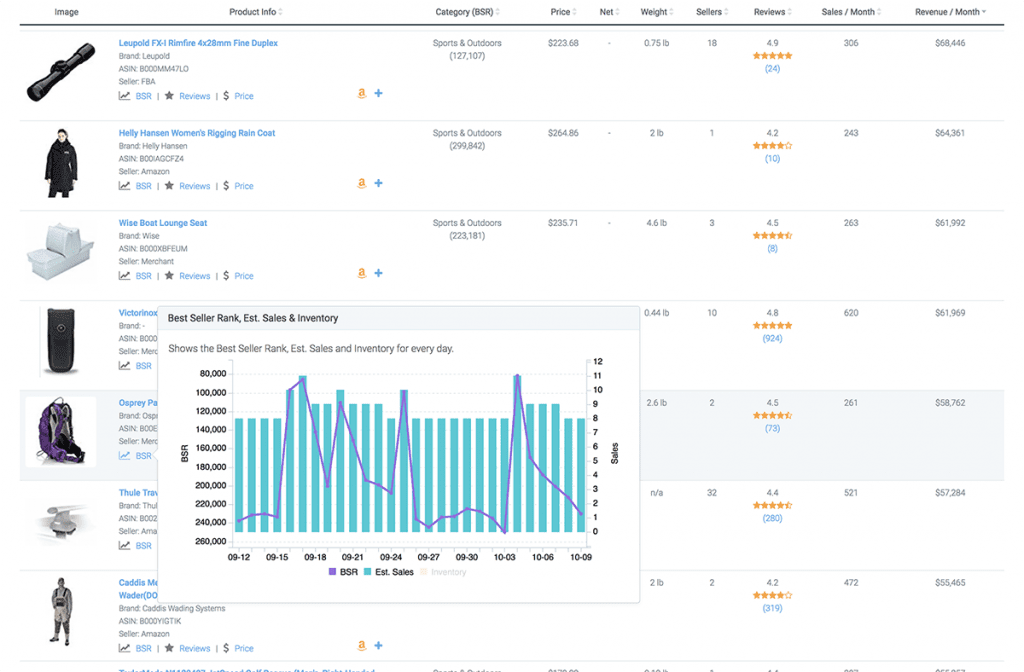Click the Osprey backpack product thumbnail
The width and height of the screenshot is (1024, 672).
click(60, 431)
